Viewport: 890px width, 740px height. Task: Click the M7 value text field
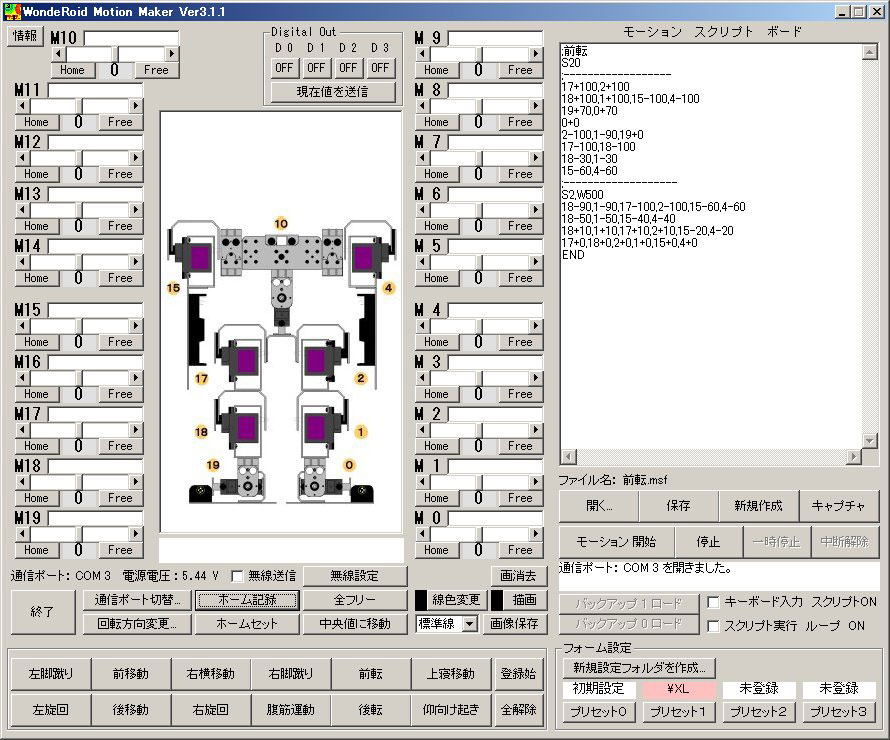click(496, 142)
